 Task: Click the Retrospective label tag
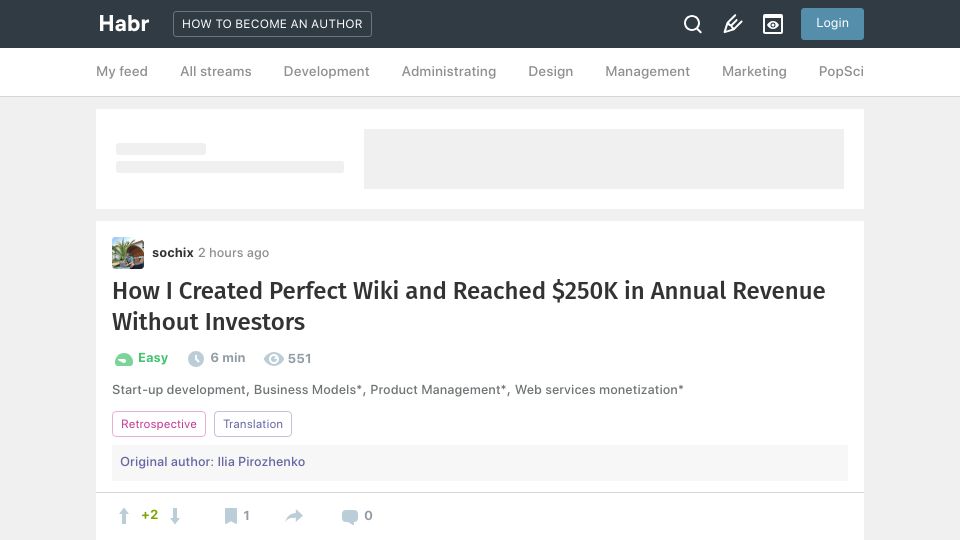point(159,424)
